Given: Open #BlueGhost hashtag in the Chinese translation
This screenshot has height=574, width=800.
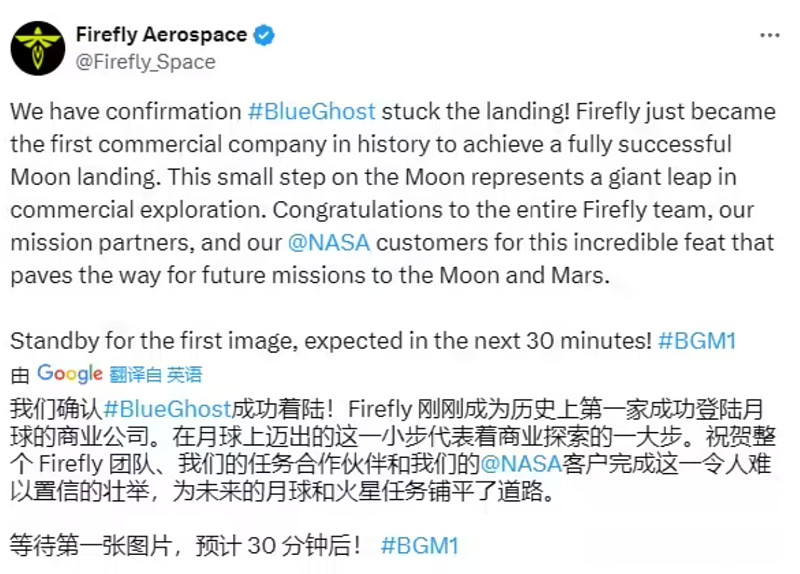Looking at the screenshot, I should pos(167,408).
